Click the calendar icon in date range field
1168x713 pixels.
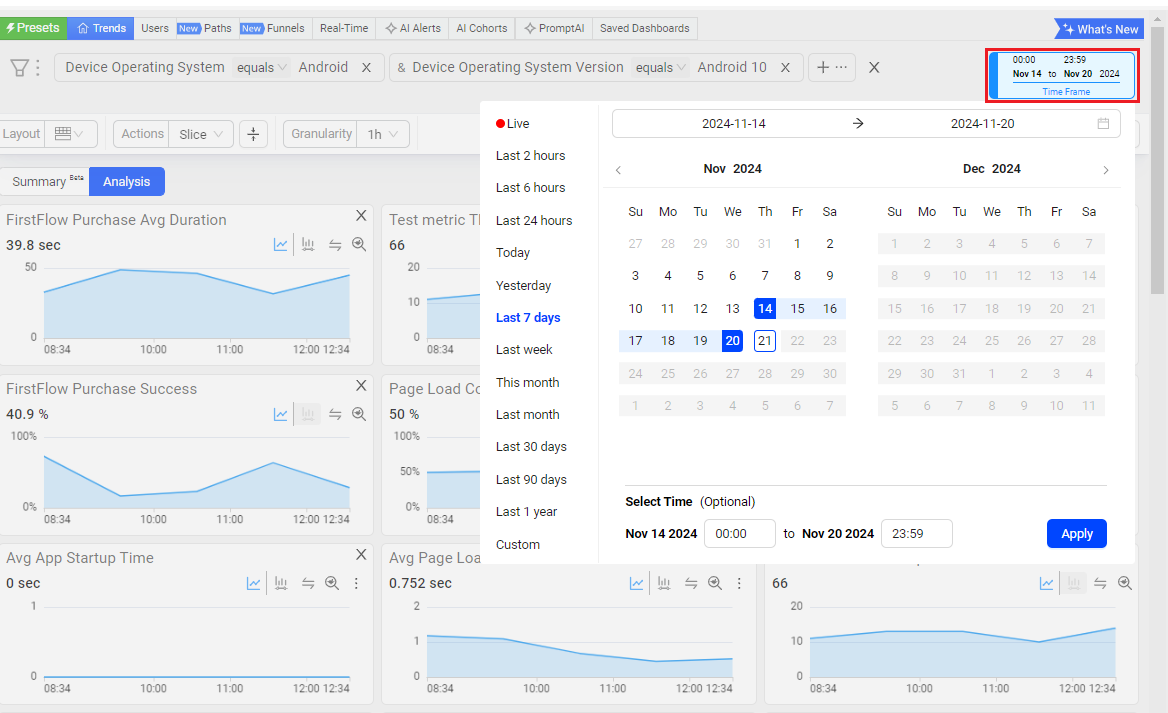tap(1103, 124)
